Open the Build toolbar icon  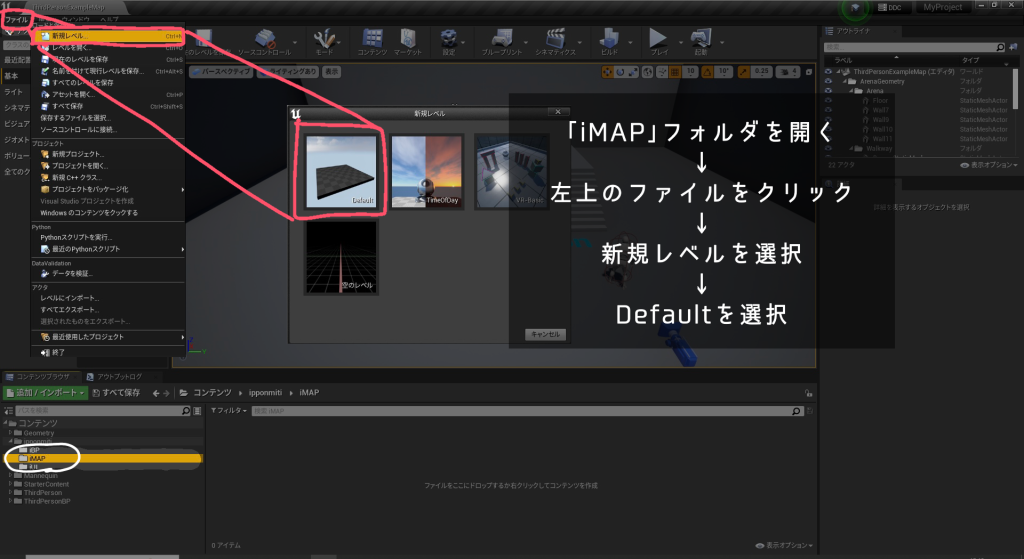[x=609, y=40]
